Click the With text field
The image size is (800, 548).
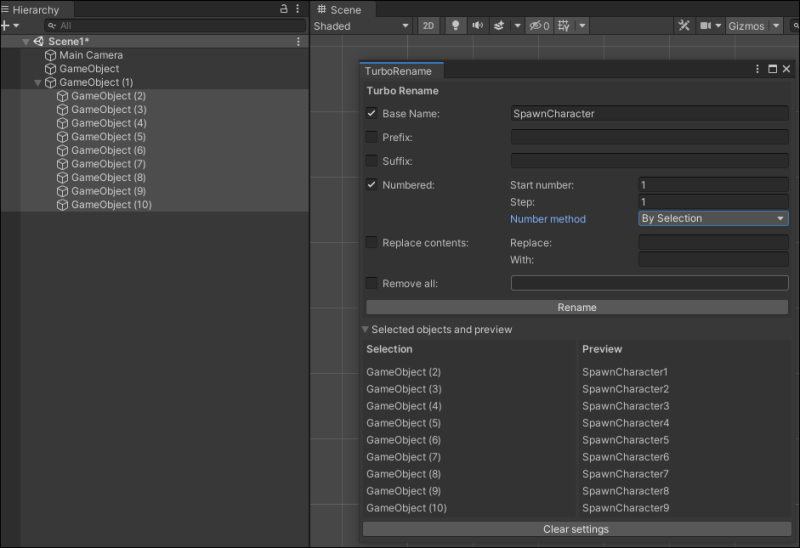tap(713, 259)
